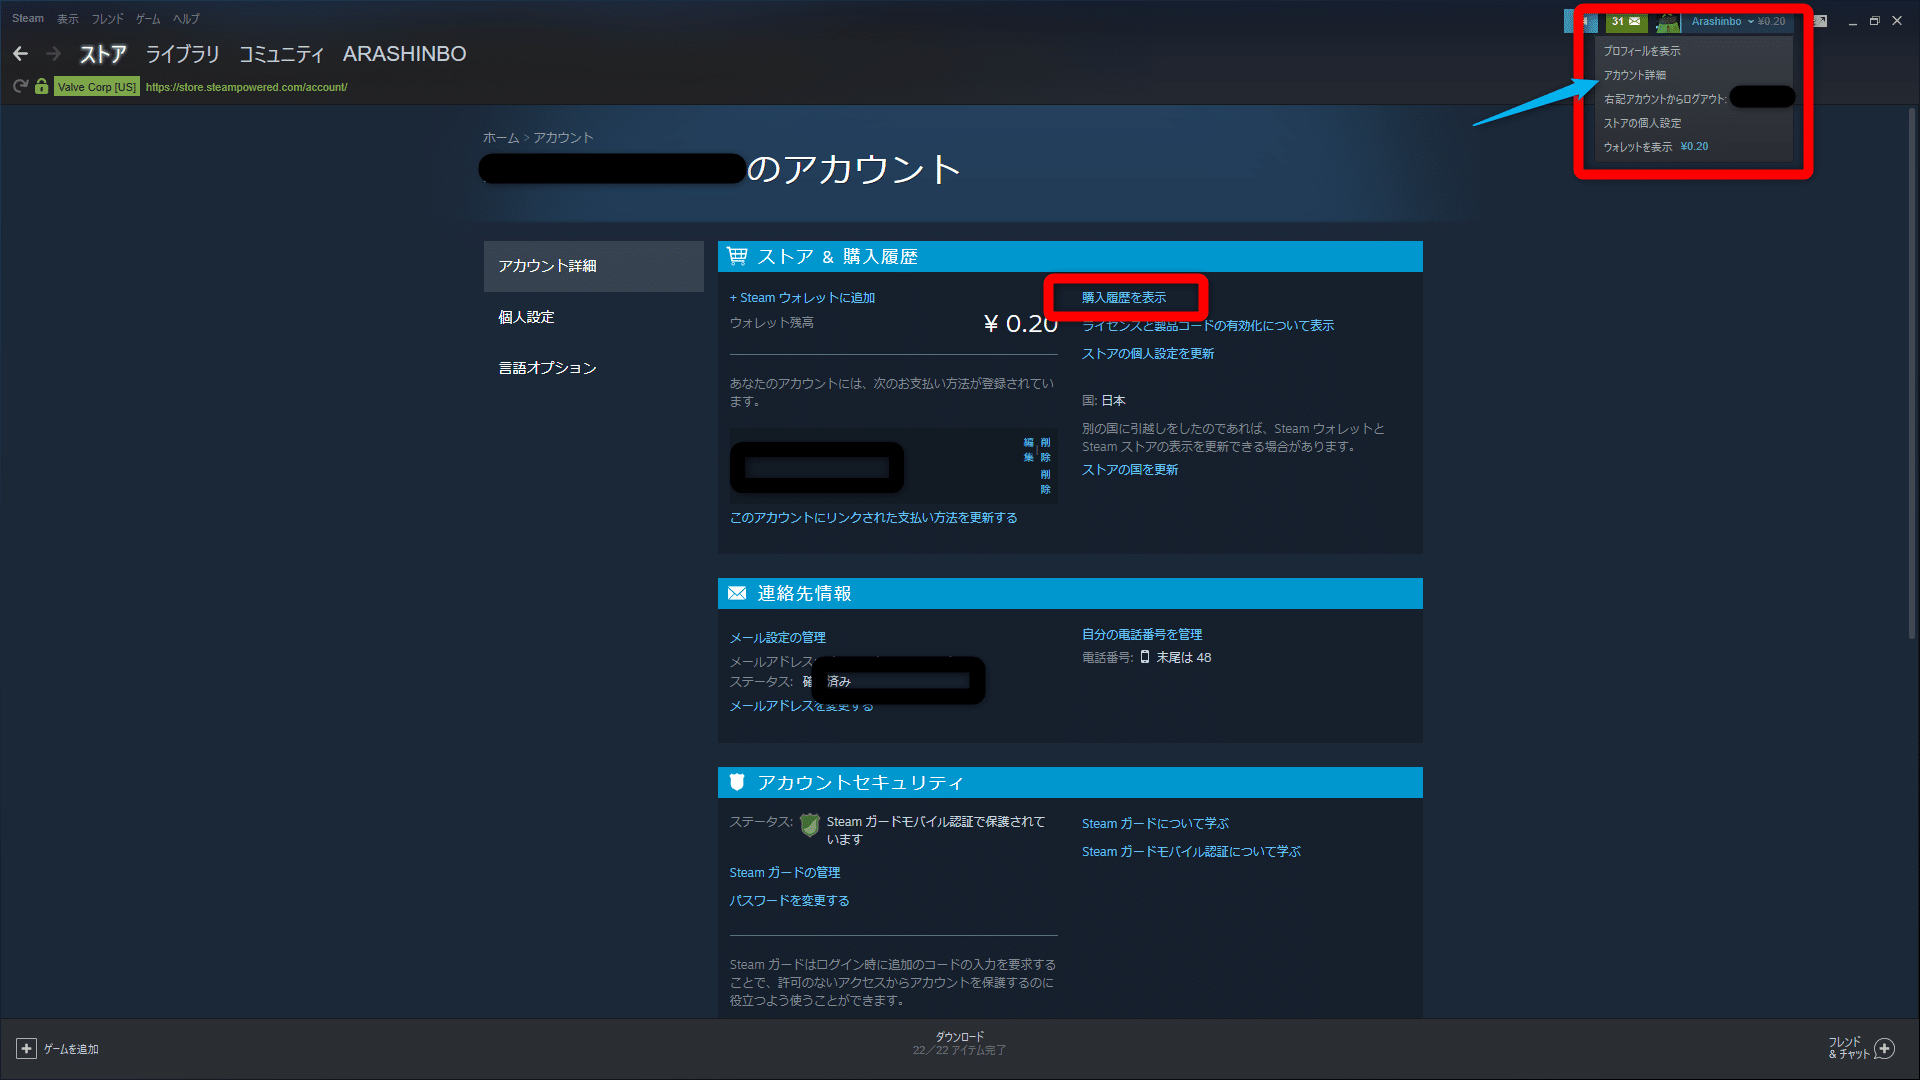Select ウォレットを表示 ¥0.20 in dropdown

coord(1656,147)
